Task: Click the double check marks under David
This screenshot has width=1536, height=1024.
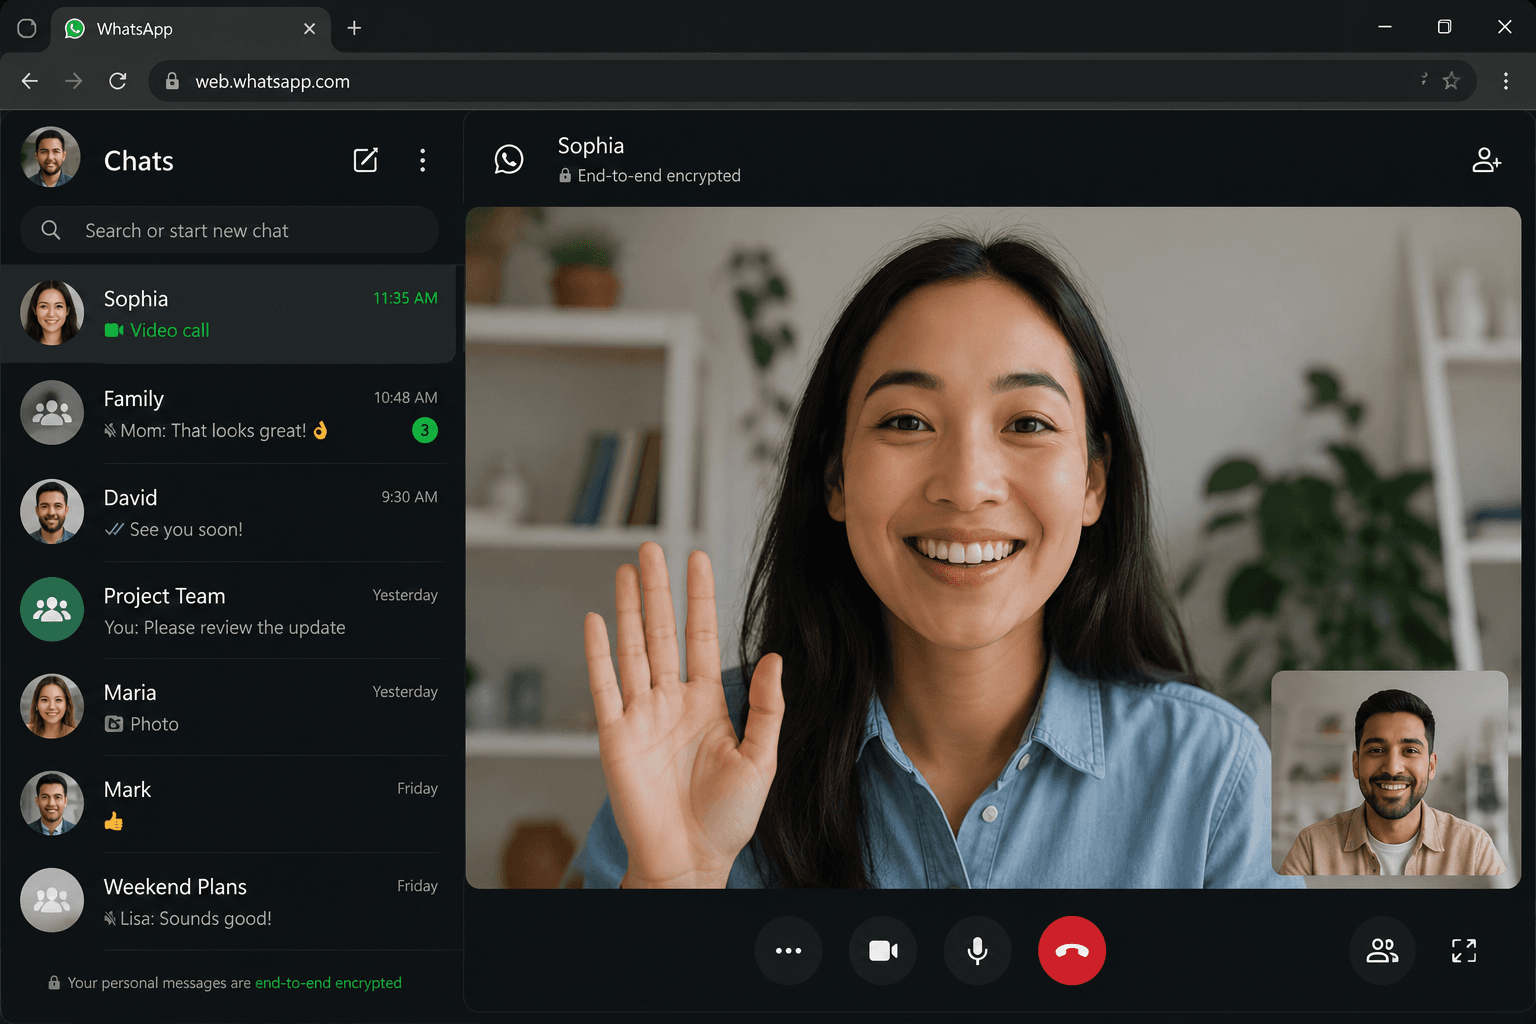Action: click(114, 529)
